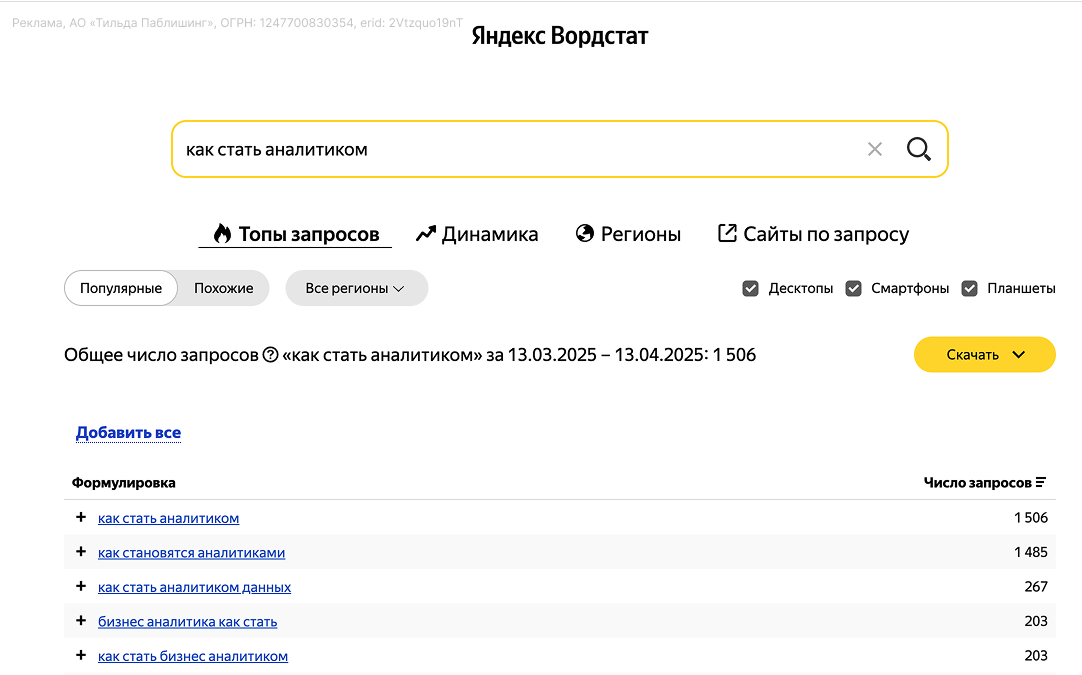Screen dimensions: 1082x675
Task: Switch to the Регионы tab
Action: (x=628, y=234)
